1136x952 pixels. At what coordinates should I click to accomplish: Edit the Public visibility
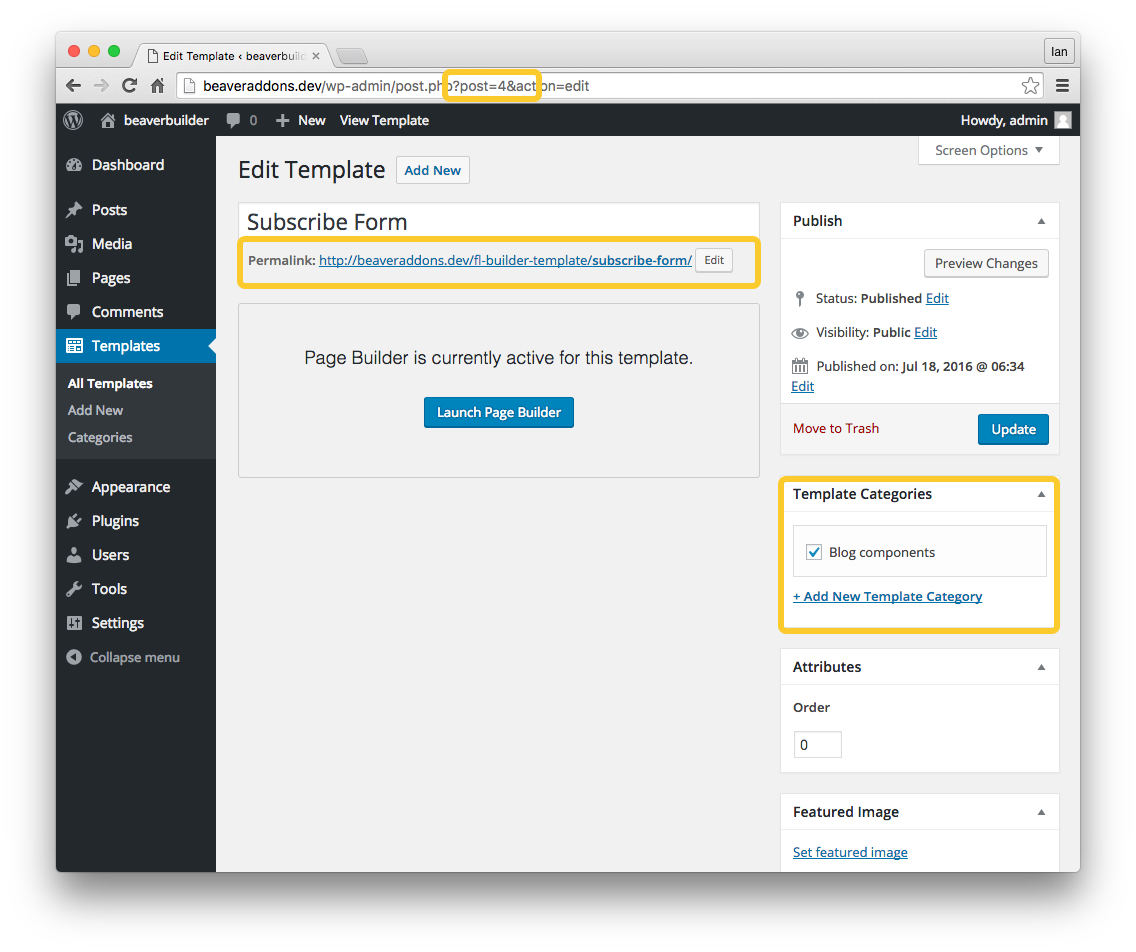tap(925, 333)
